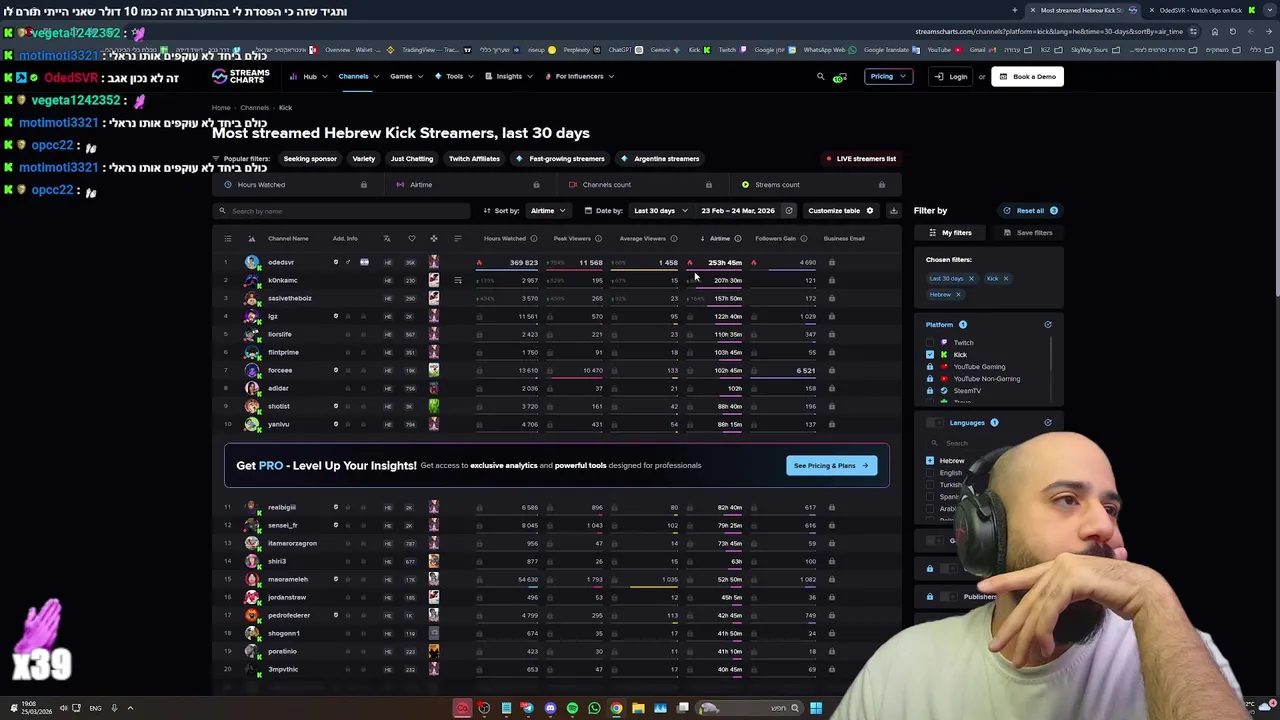
Task: Expand the Channels navigation dropdown
Action: point(358,76)
